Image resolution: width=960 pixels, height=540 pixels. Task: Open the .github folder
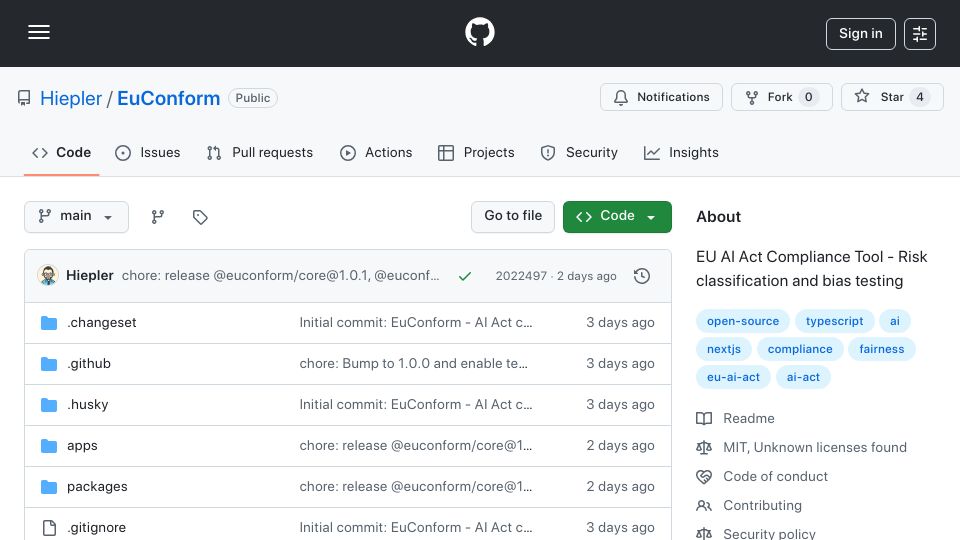(89, 364)
